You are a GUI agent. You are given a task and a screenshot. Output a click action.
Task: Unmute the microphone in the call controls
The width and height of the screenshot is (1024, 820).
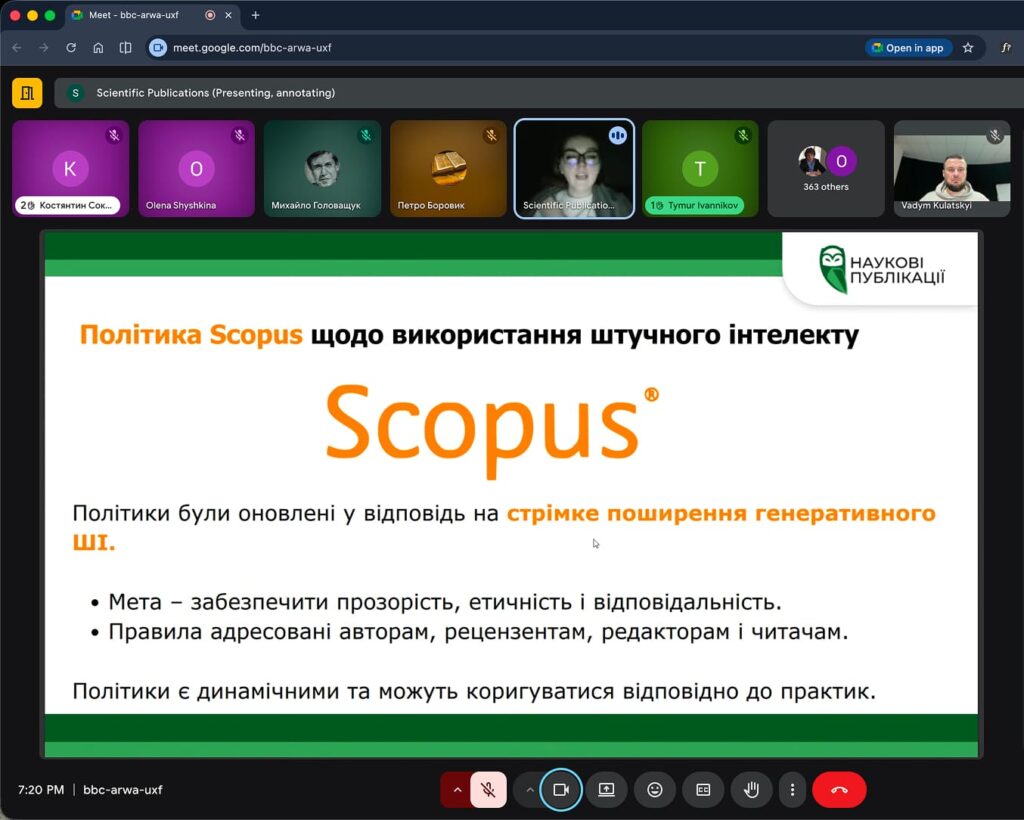tap(488, 790)
